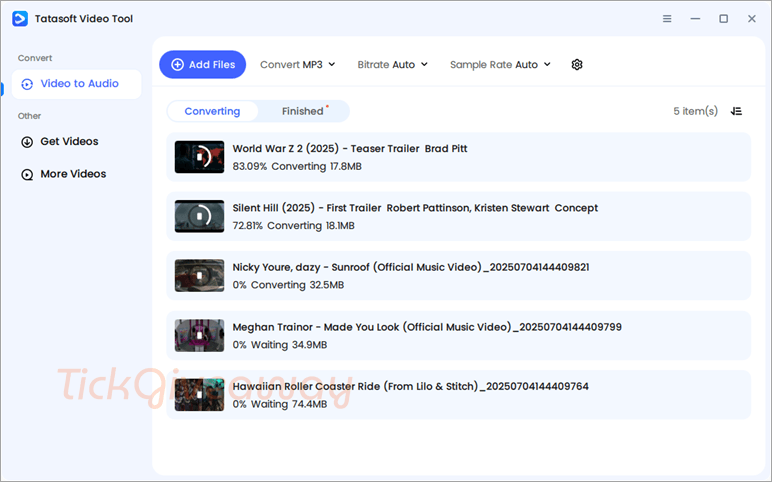Switch to the Finished tab

[303, 111]
